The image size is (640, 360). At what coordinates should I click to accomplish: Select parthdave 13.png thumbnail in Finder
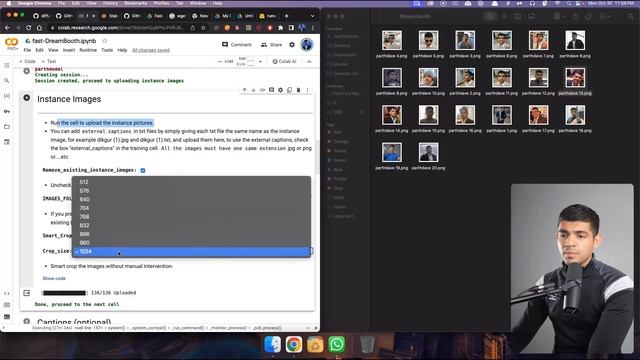575,78
